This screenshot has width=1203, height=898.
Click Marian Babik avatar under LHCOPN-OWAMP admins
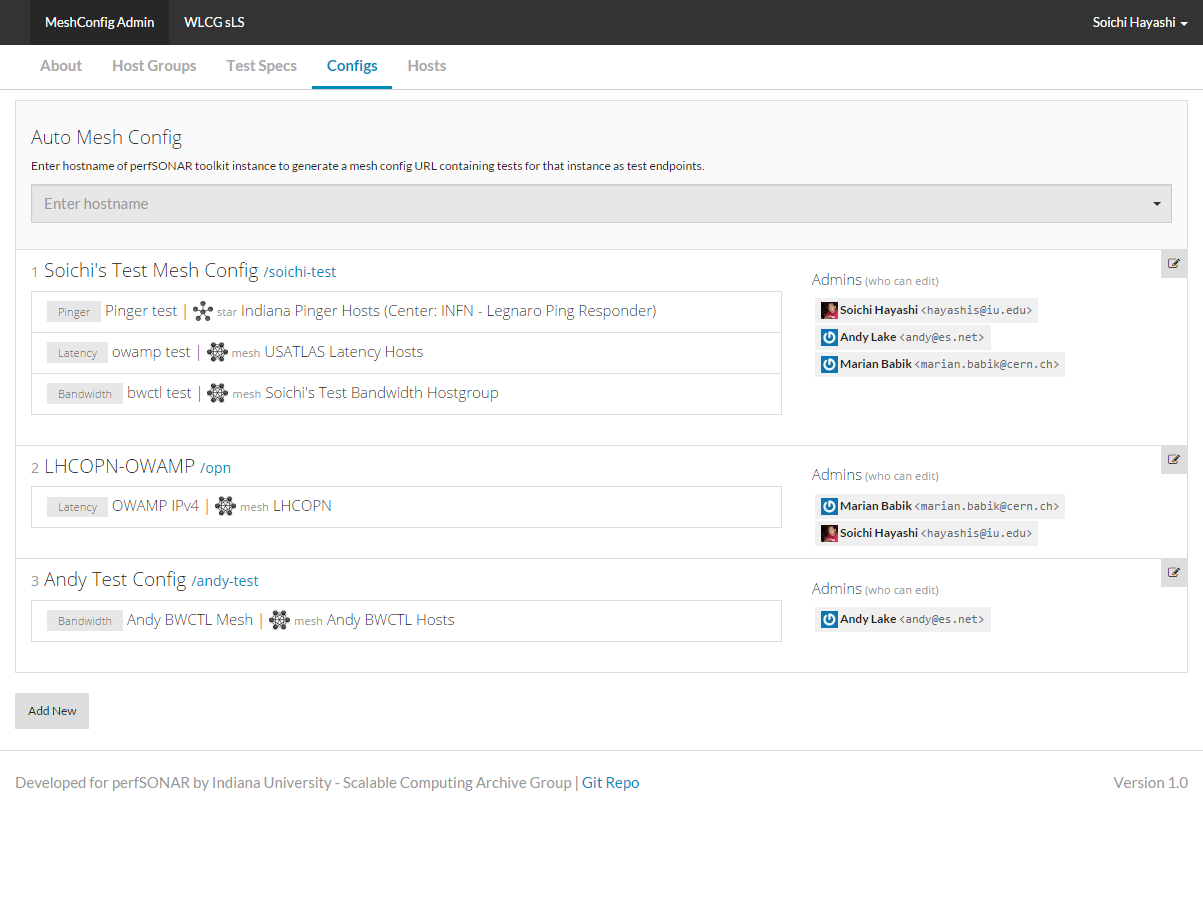[x=829, y=506]
